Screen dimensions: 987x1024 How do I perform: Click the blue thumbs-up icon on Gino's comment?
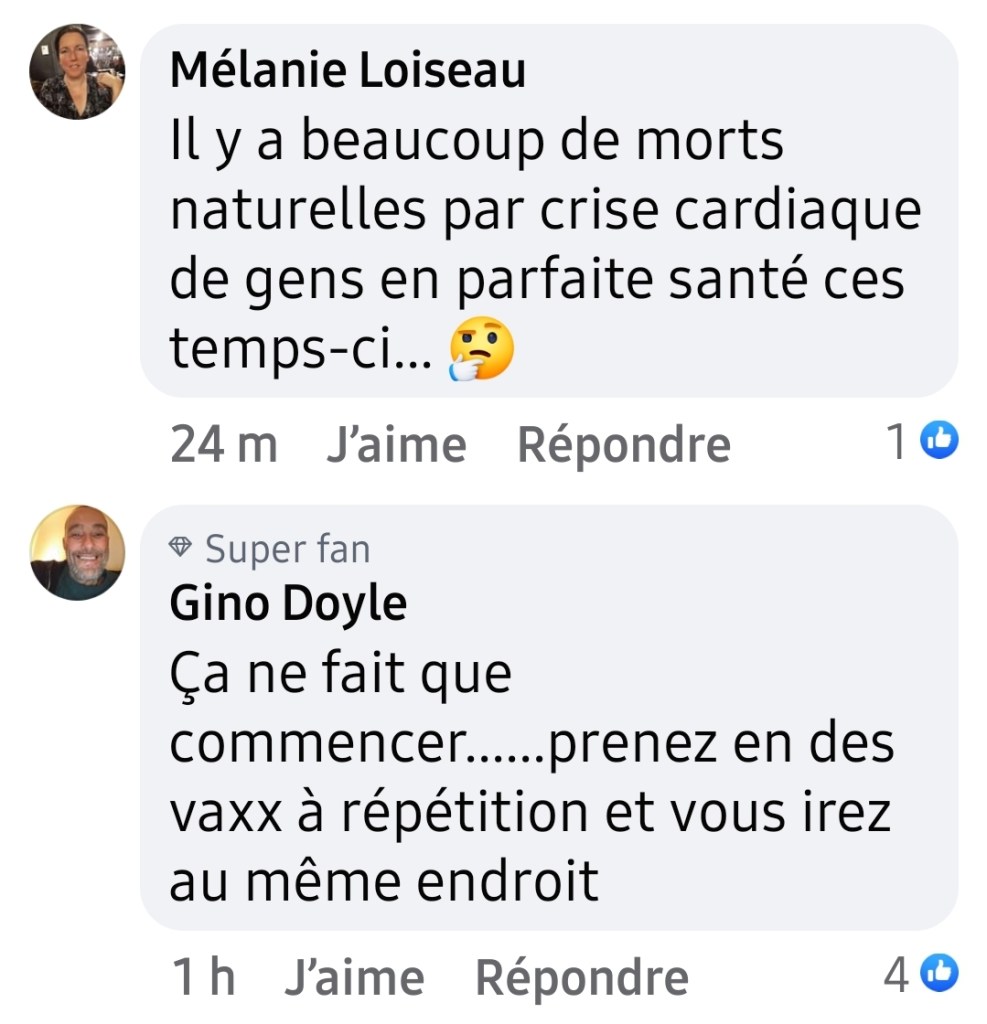tap(939, 971)
